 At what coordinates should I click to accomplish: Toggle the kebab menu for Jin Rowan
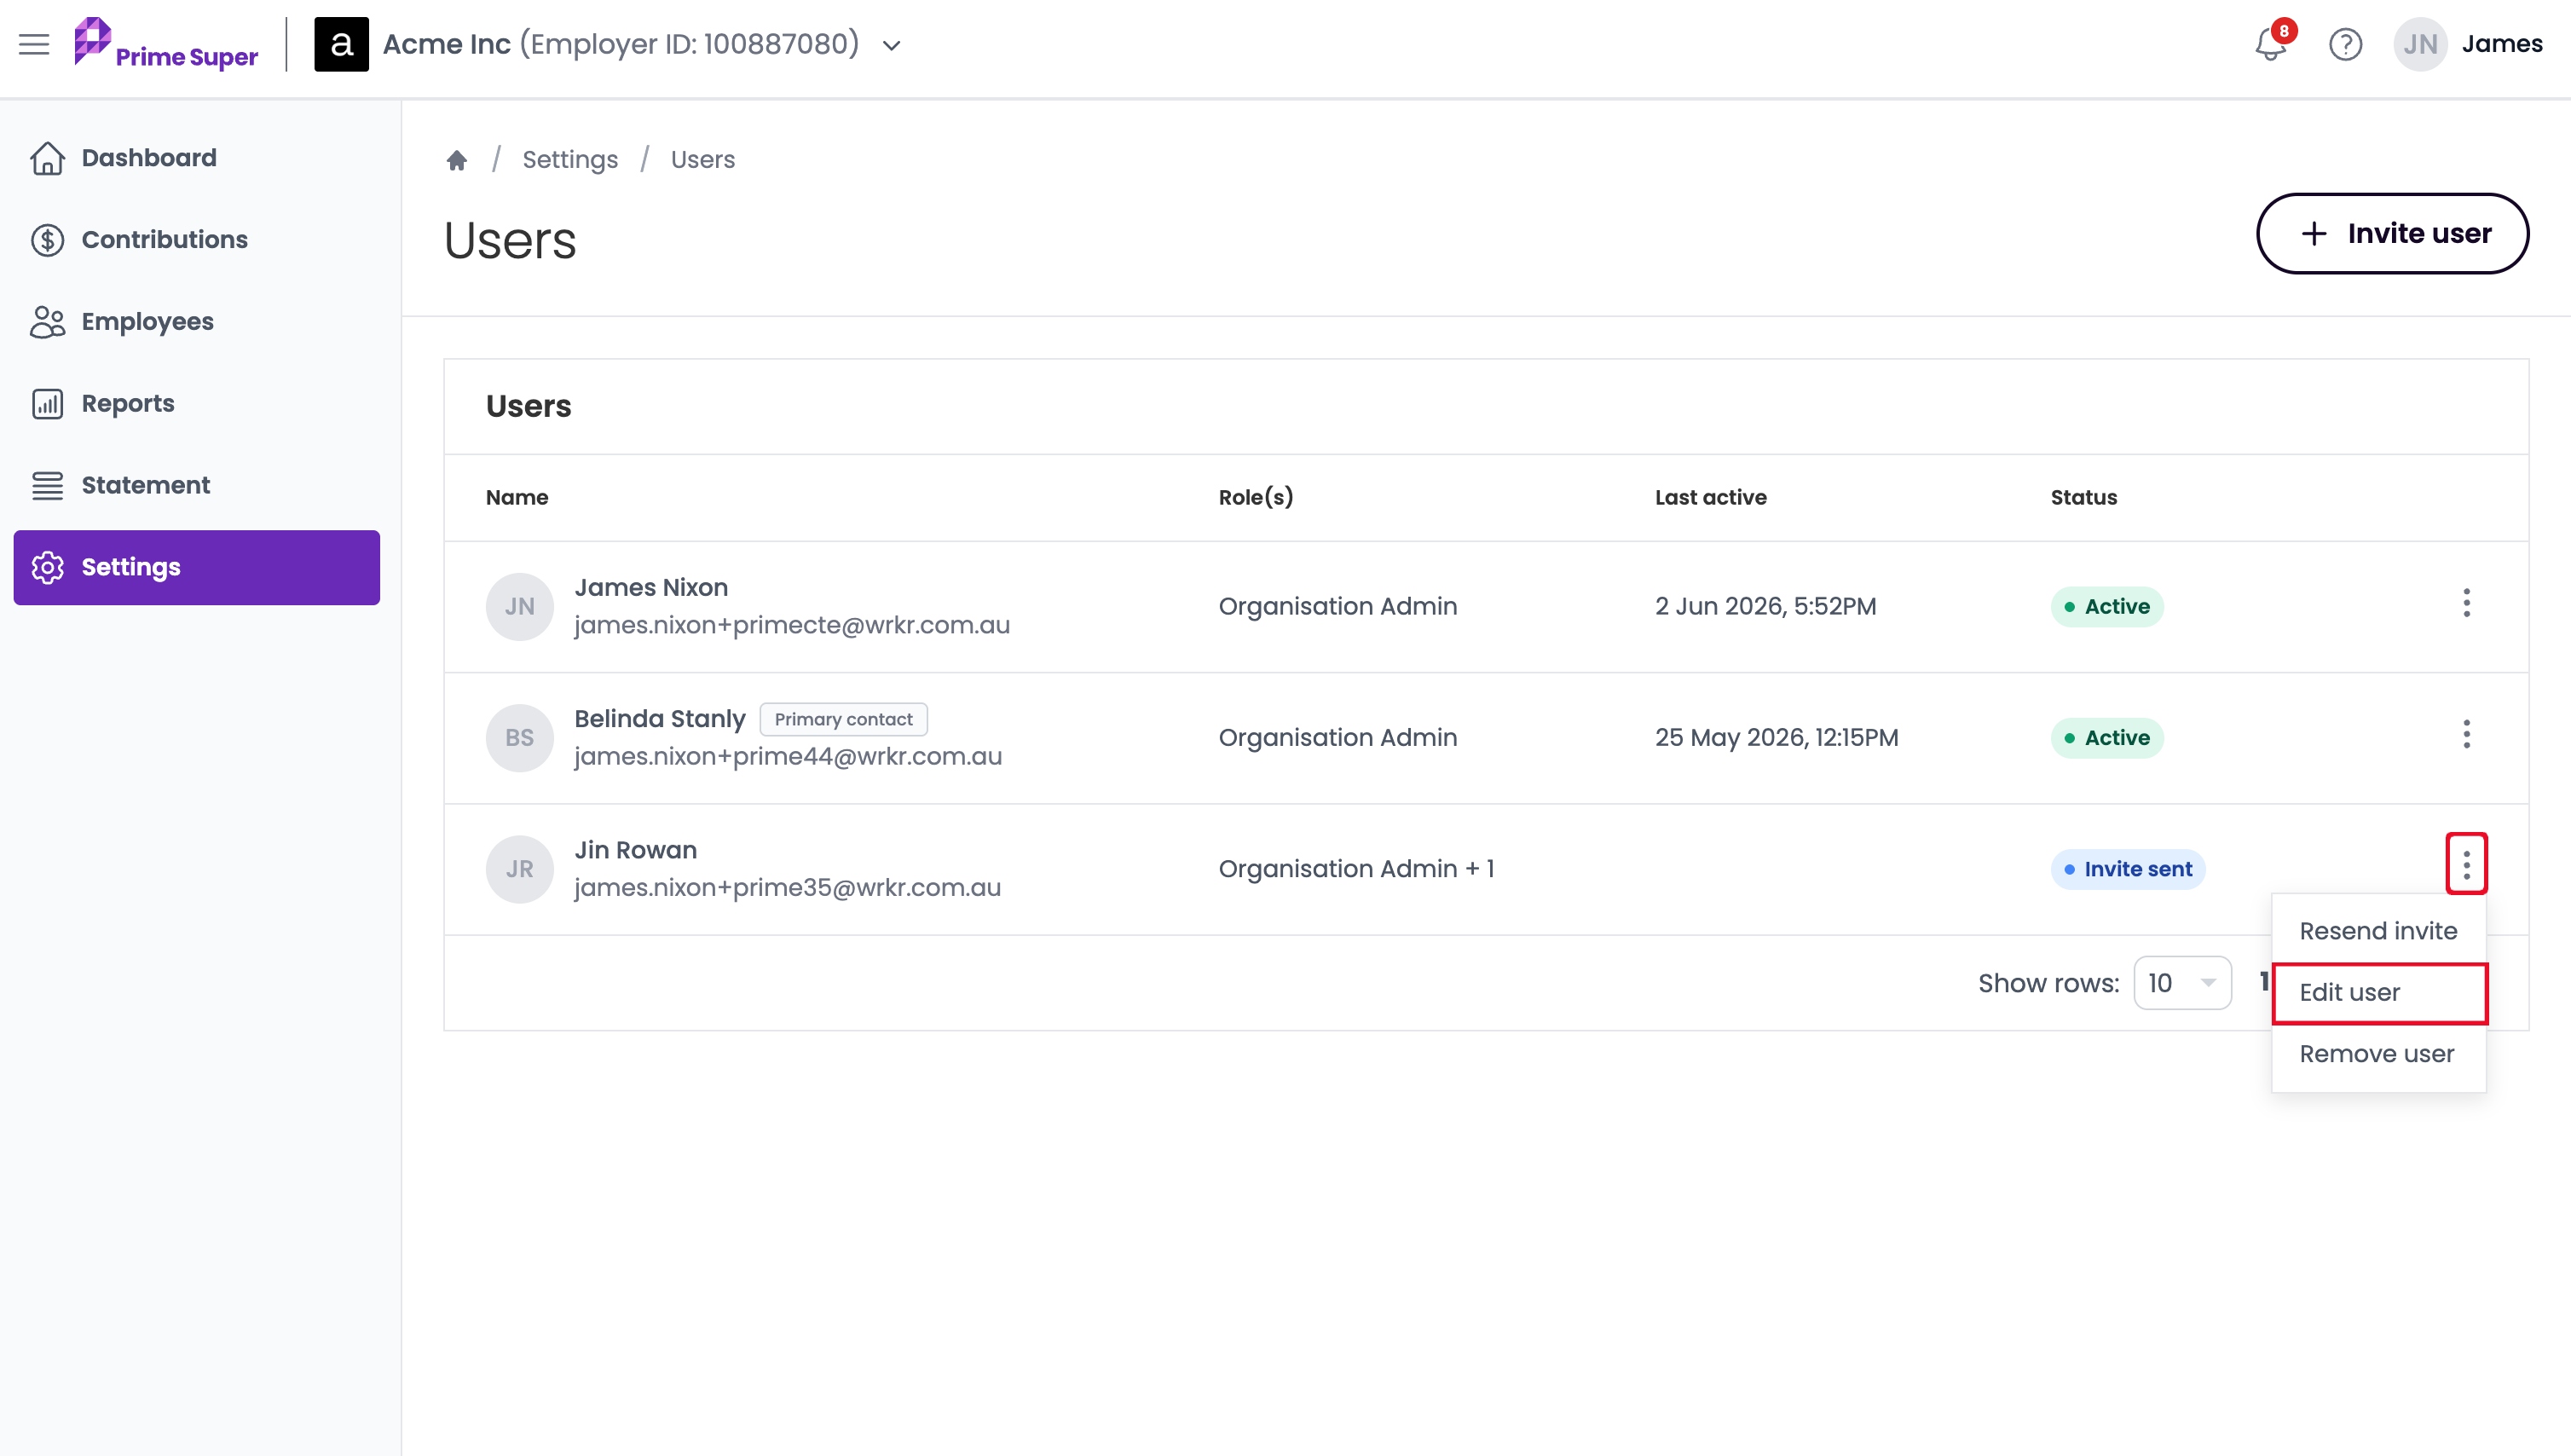click(2466, 864)
